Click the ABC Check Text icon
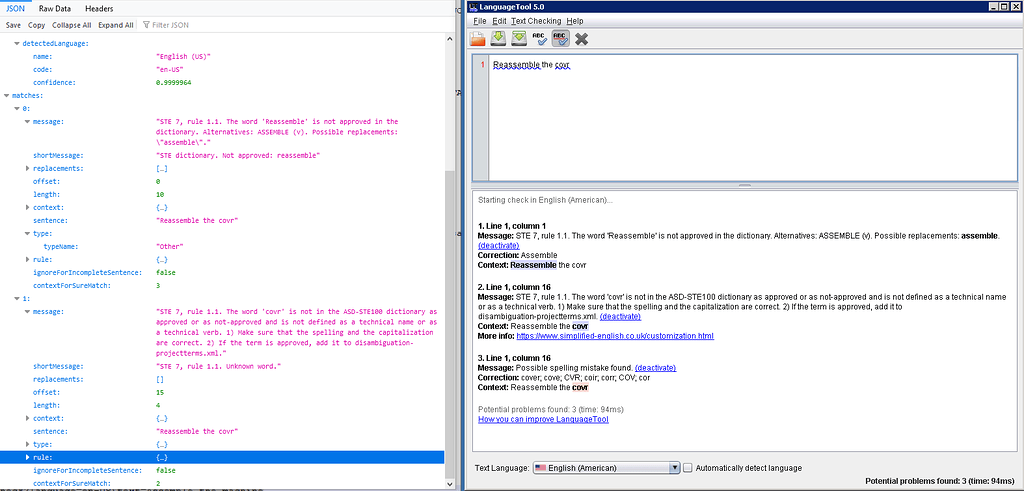The width and height of the screenshot is (1024, 491). coord(539,39)
